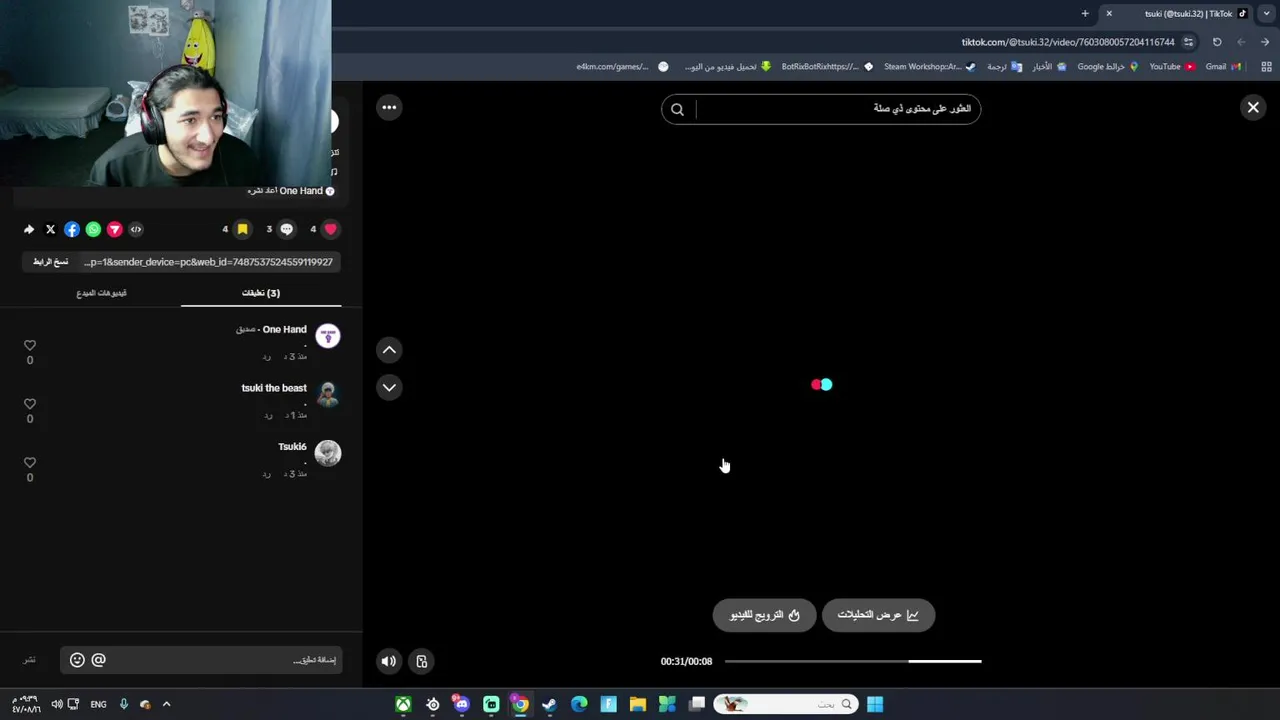The image size is (1280, 720).
Task: Open the apps grid icon in bookmarks bar
Action: 1266,67
